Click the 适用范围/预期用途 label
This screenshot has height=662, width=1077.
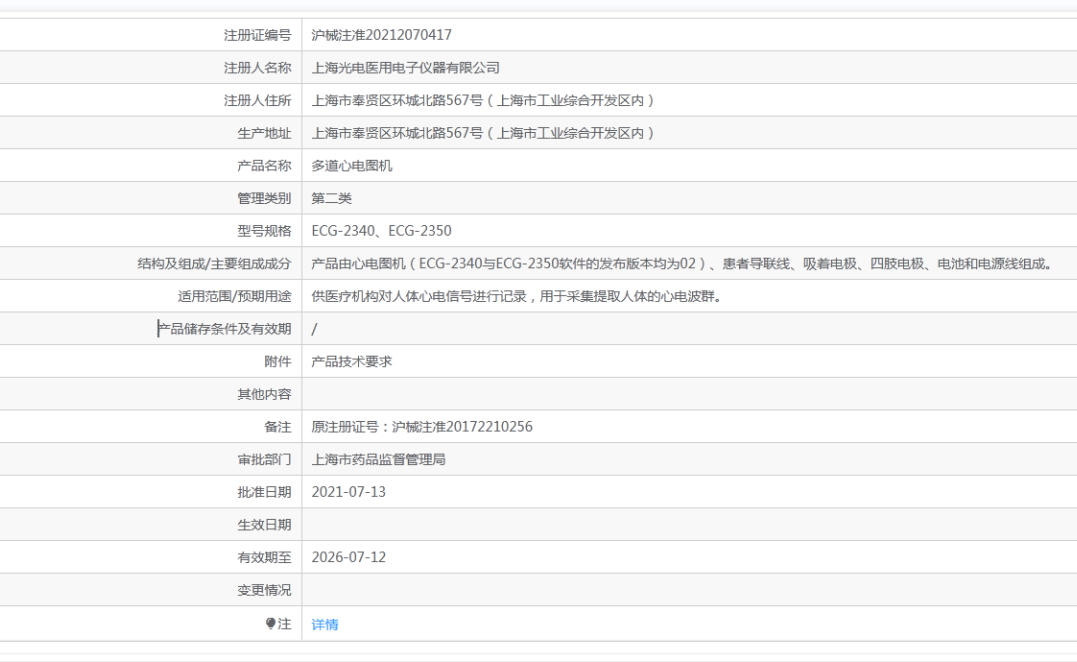pos(234,297)
